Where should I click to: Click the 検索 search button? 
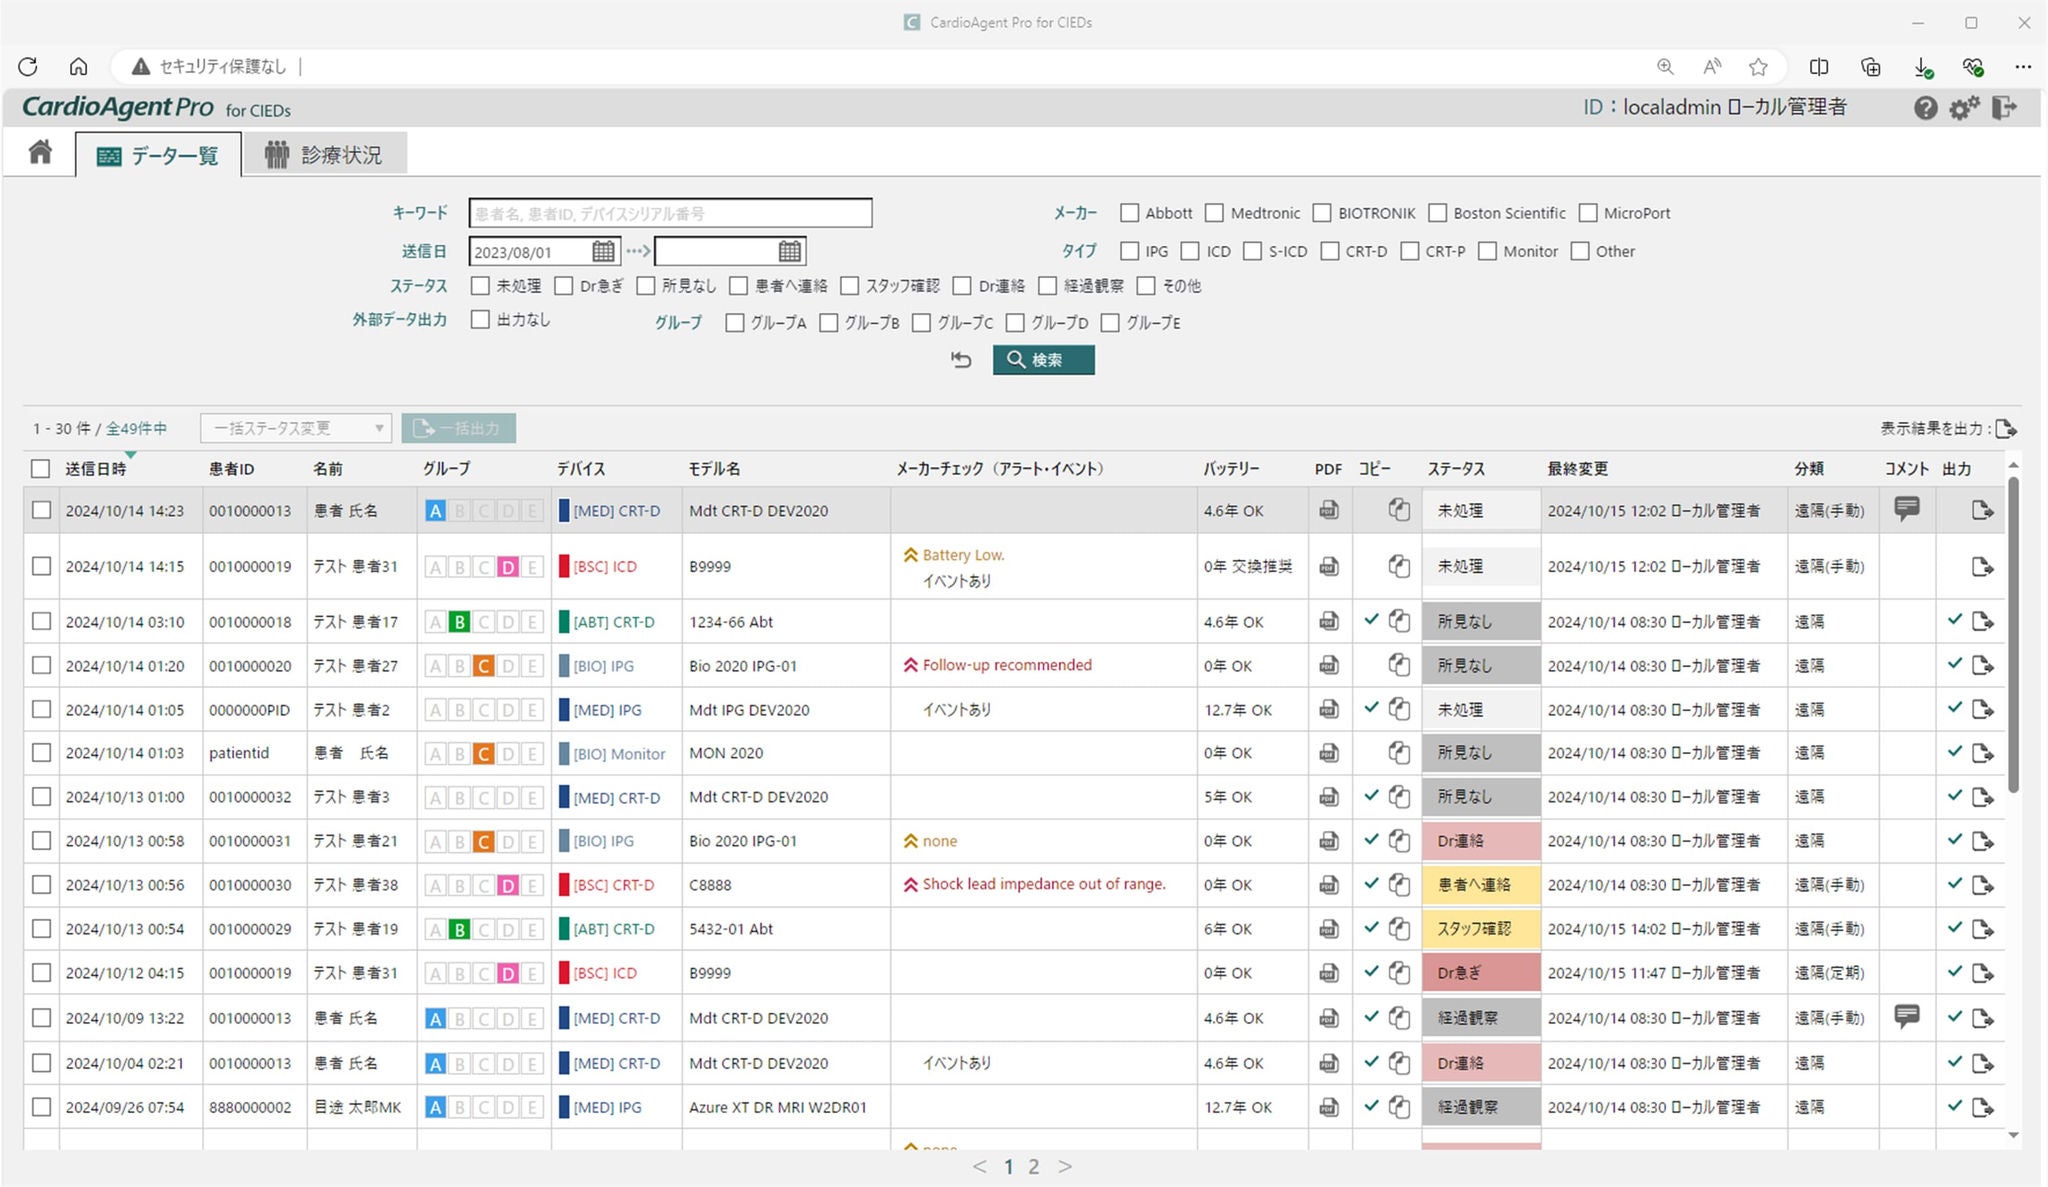click(1043, 360)
